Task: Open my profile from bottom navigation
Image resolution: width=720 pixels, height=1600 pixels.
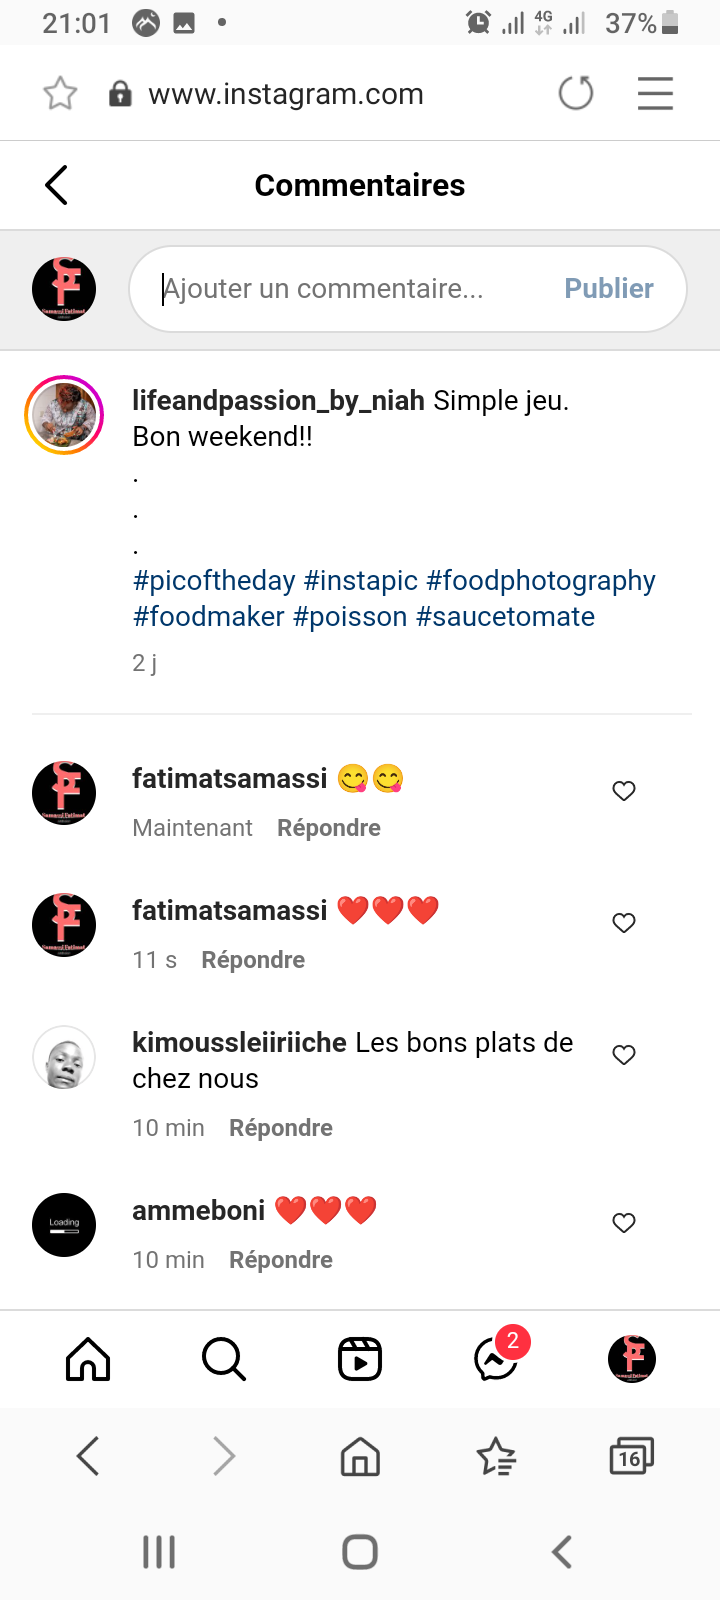Action: tap(632, 1359)
